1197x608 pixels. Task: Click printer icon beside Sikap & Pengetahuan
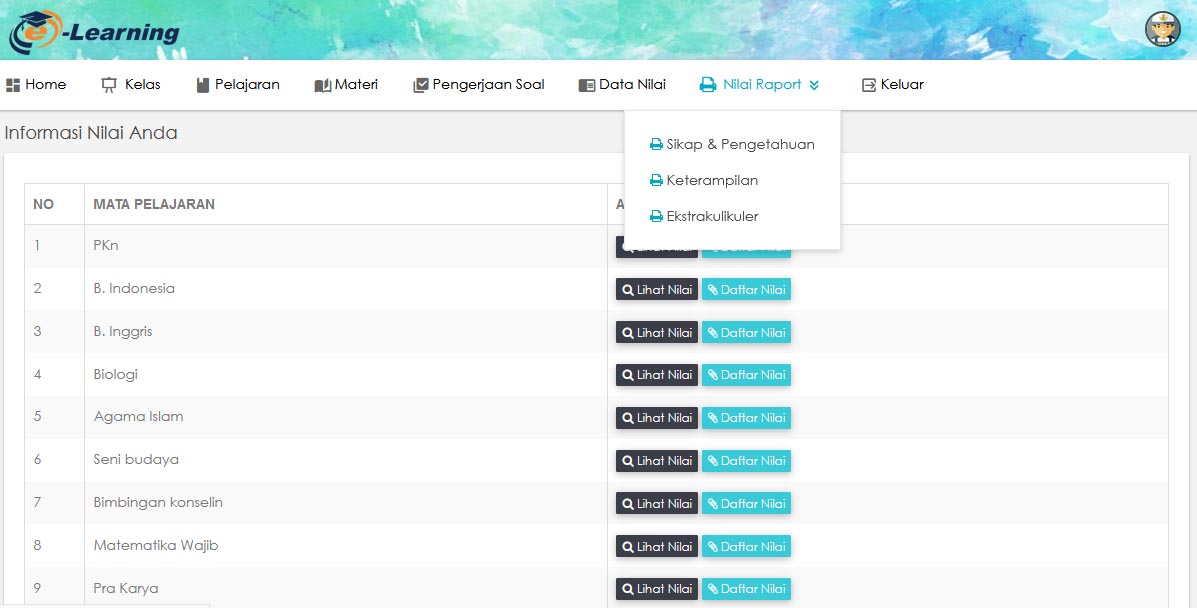pos(656,144)
